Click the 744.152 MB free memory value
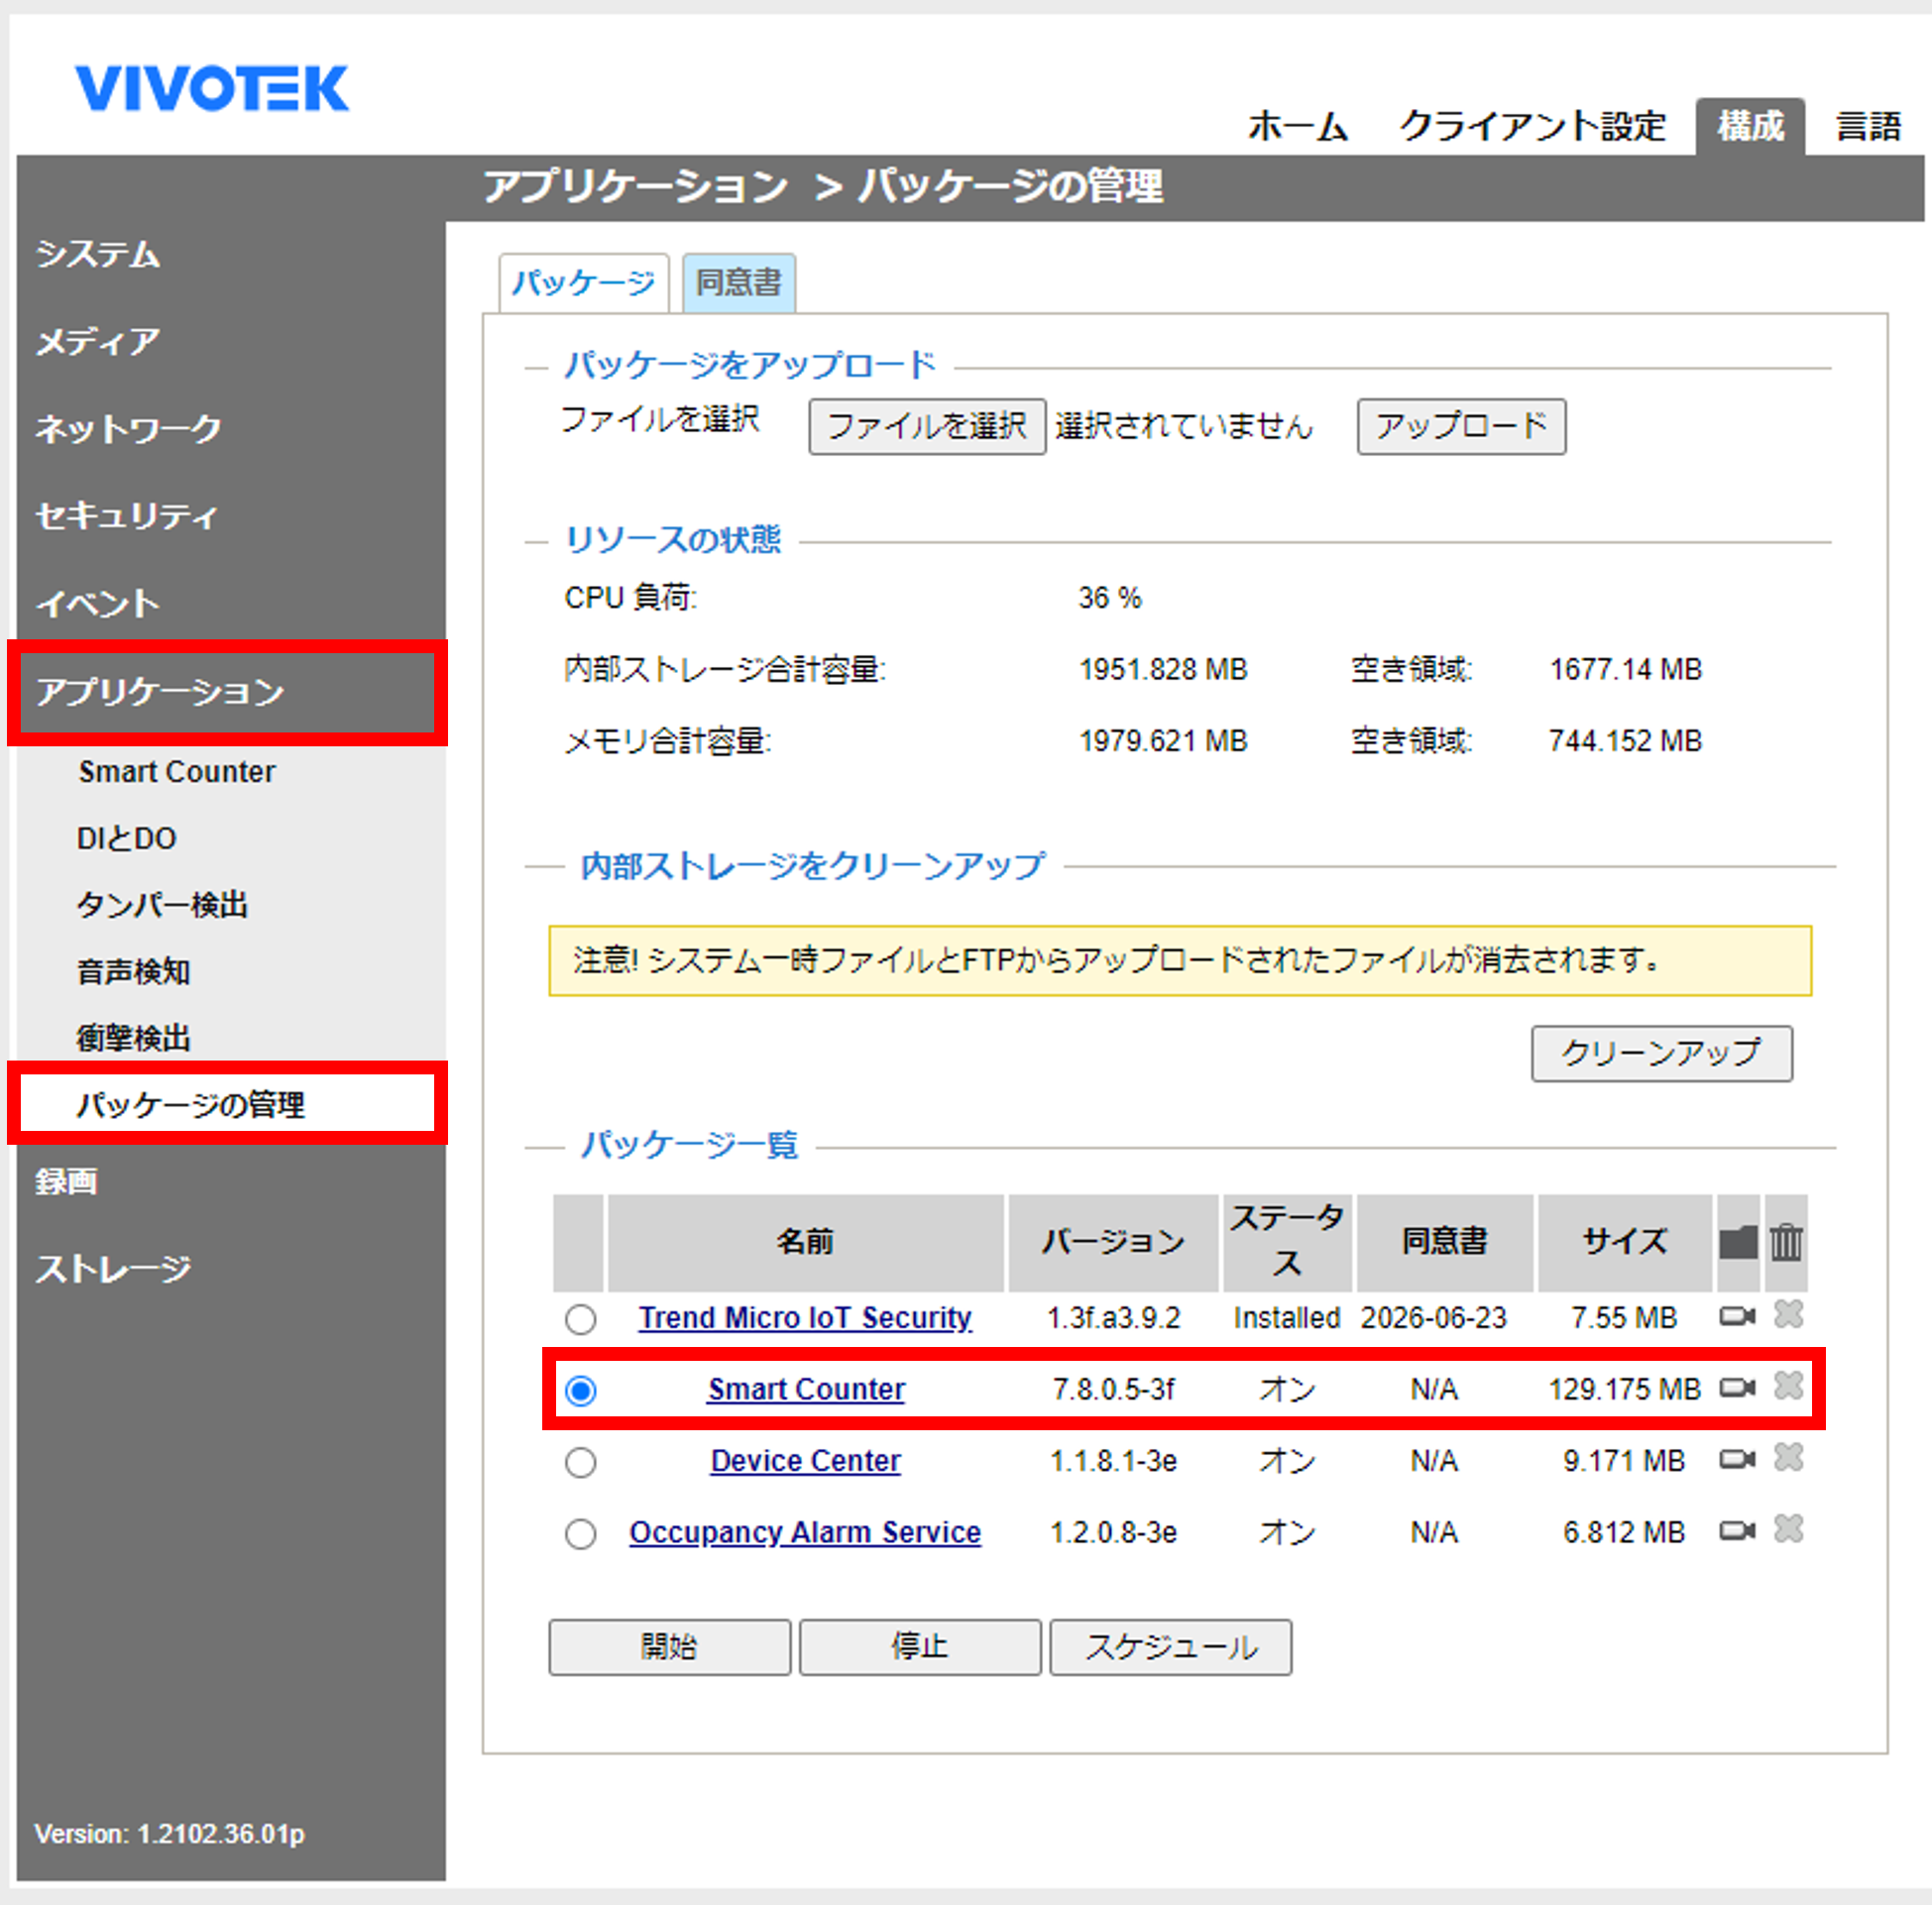 point(1625,741)
